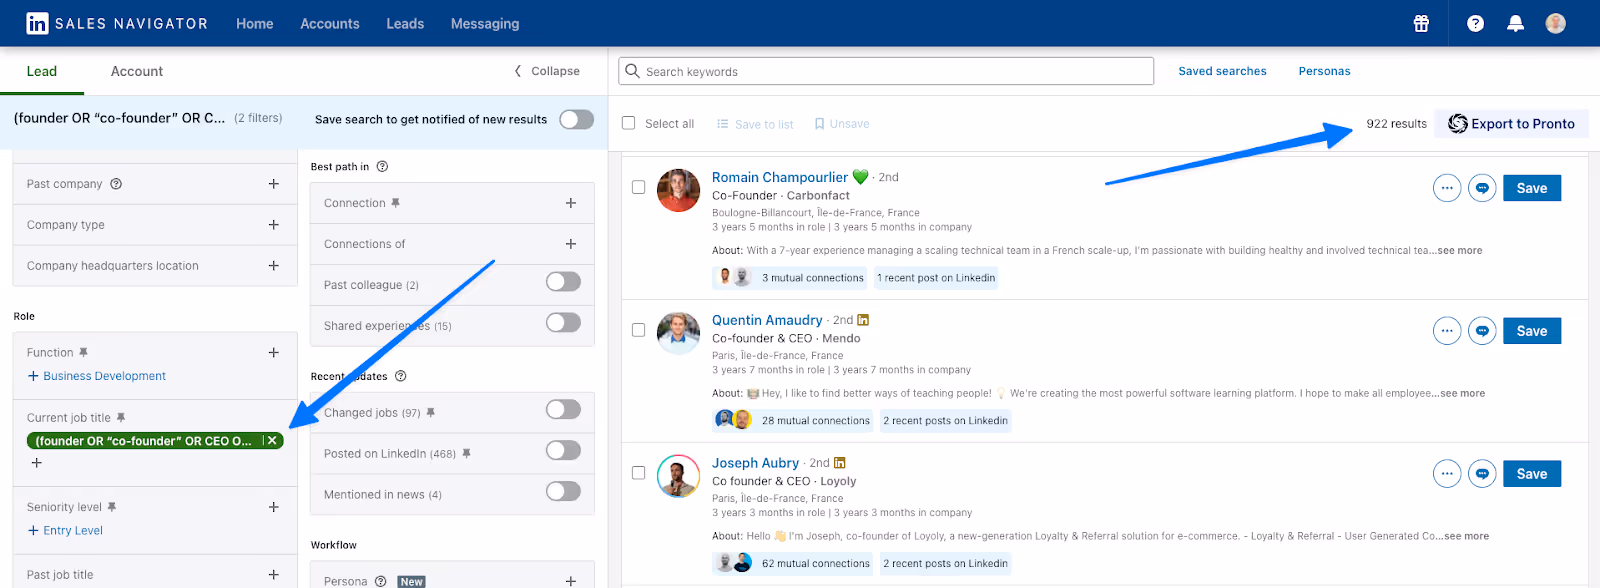This screenshot has width=1600, height=588.
Task: Open Saved searches link
Action: pos(1222,71)
